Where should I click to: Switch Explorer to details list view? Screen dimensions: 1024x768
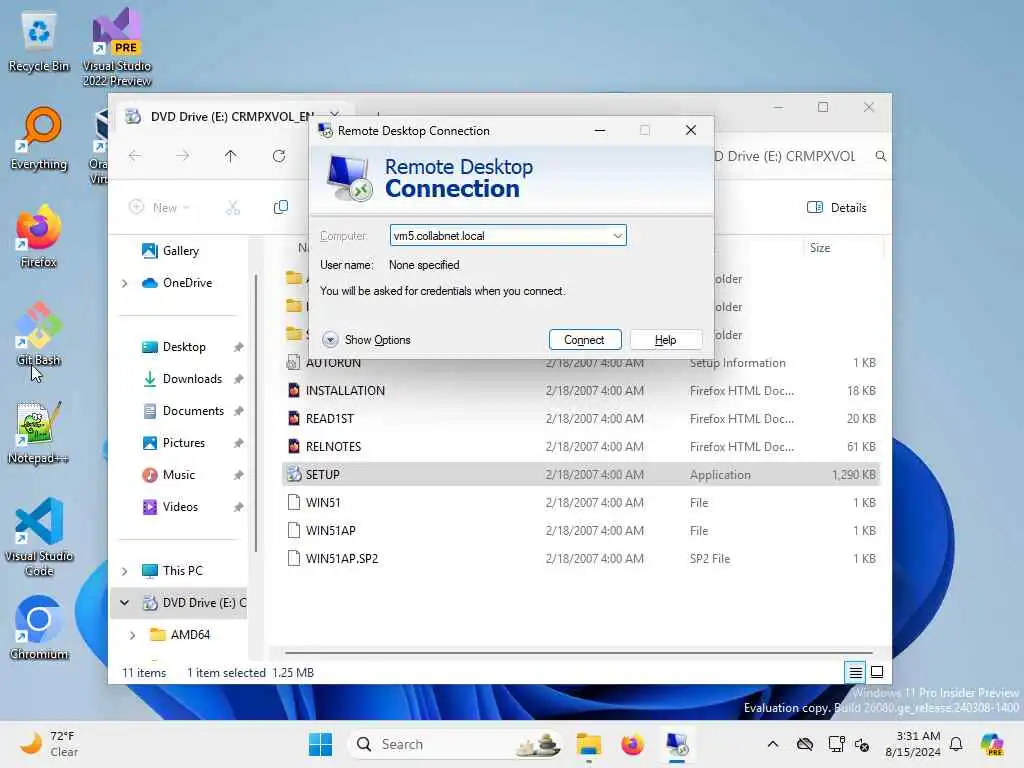tap(856, 672)
